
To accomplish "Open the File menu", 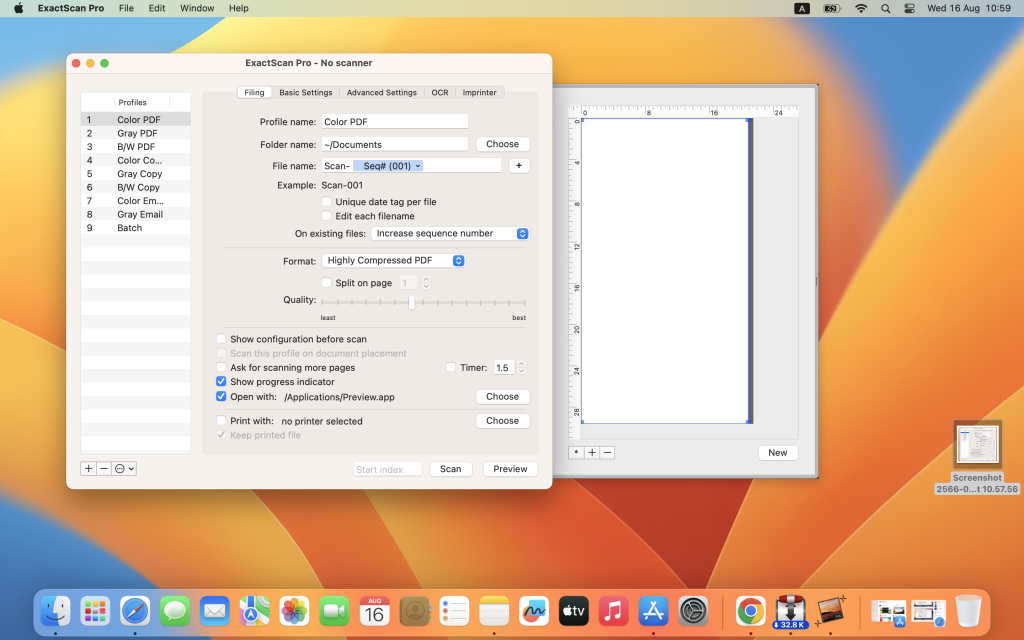I will click(126, 8).
